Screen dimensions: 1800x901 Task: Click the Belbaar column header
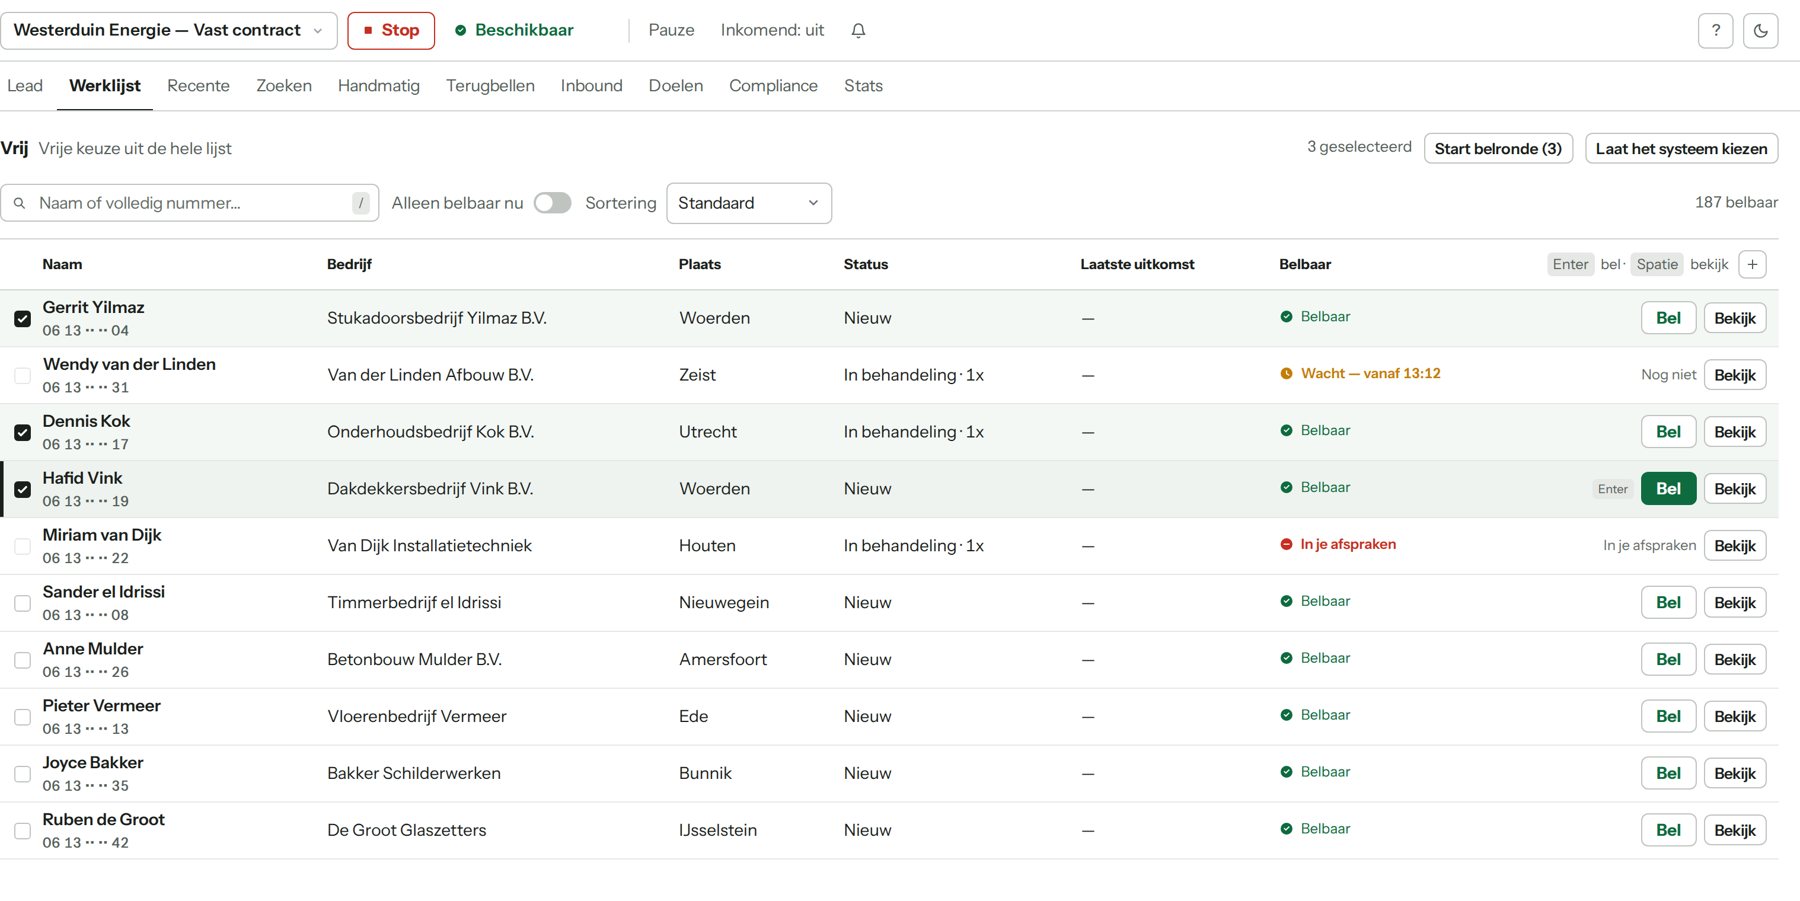coord(1305,265)
